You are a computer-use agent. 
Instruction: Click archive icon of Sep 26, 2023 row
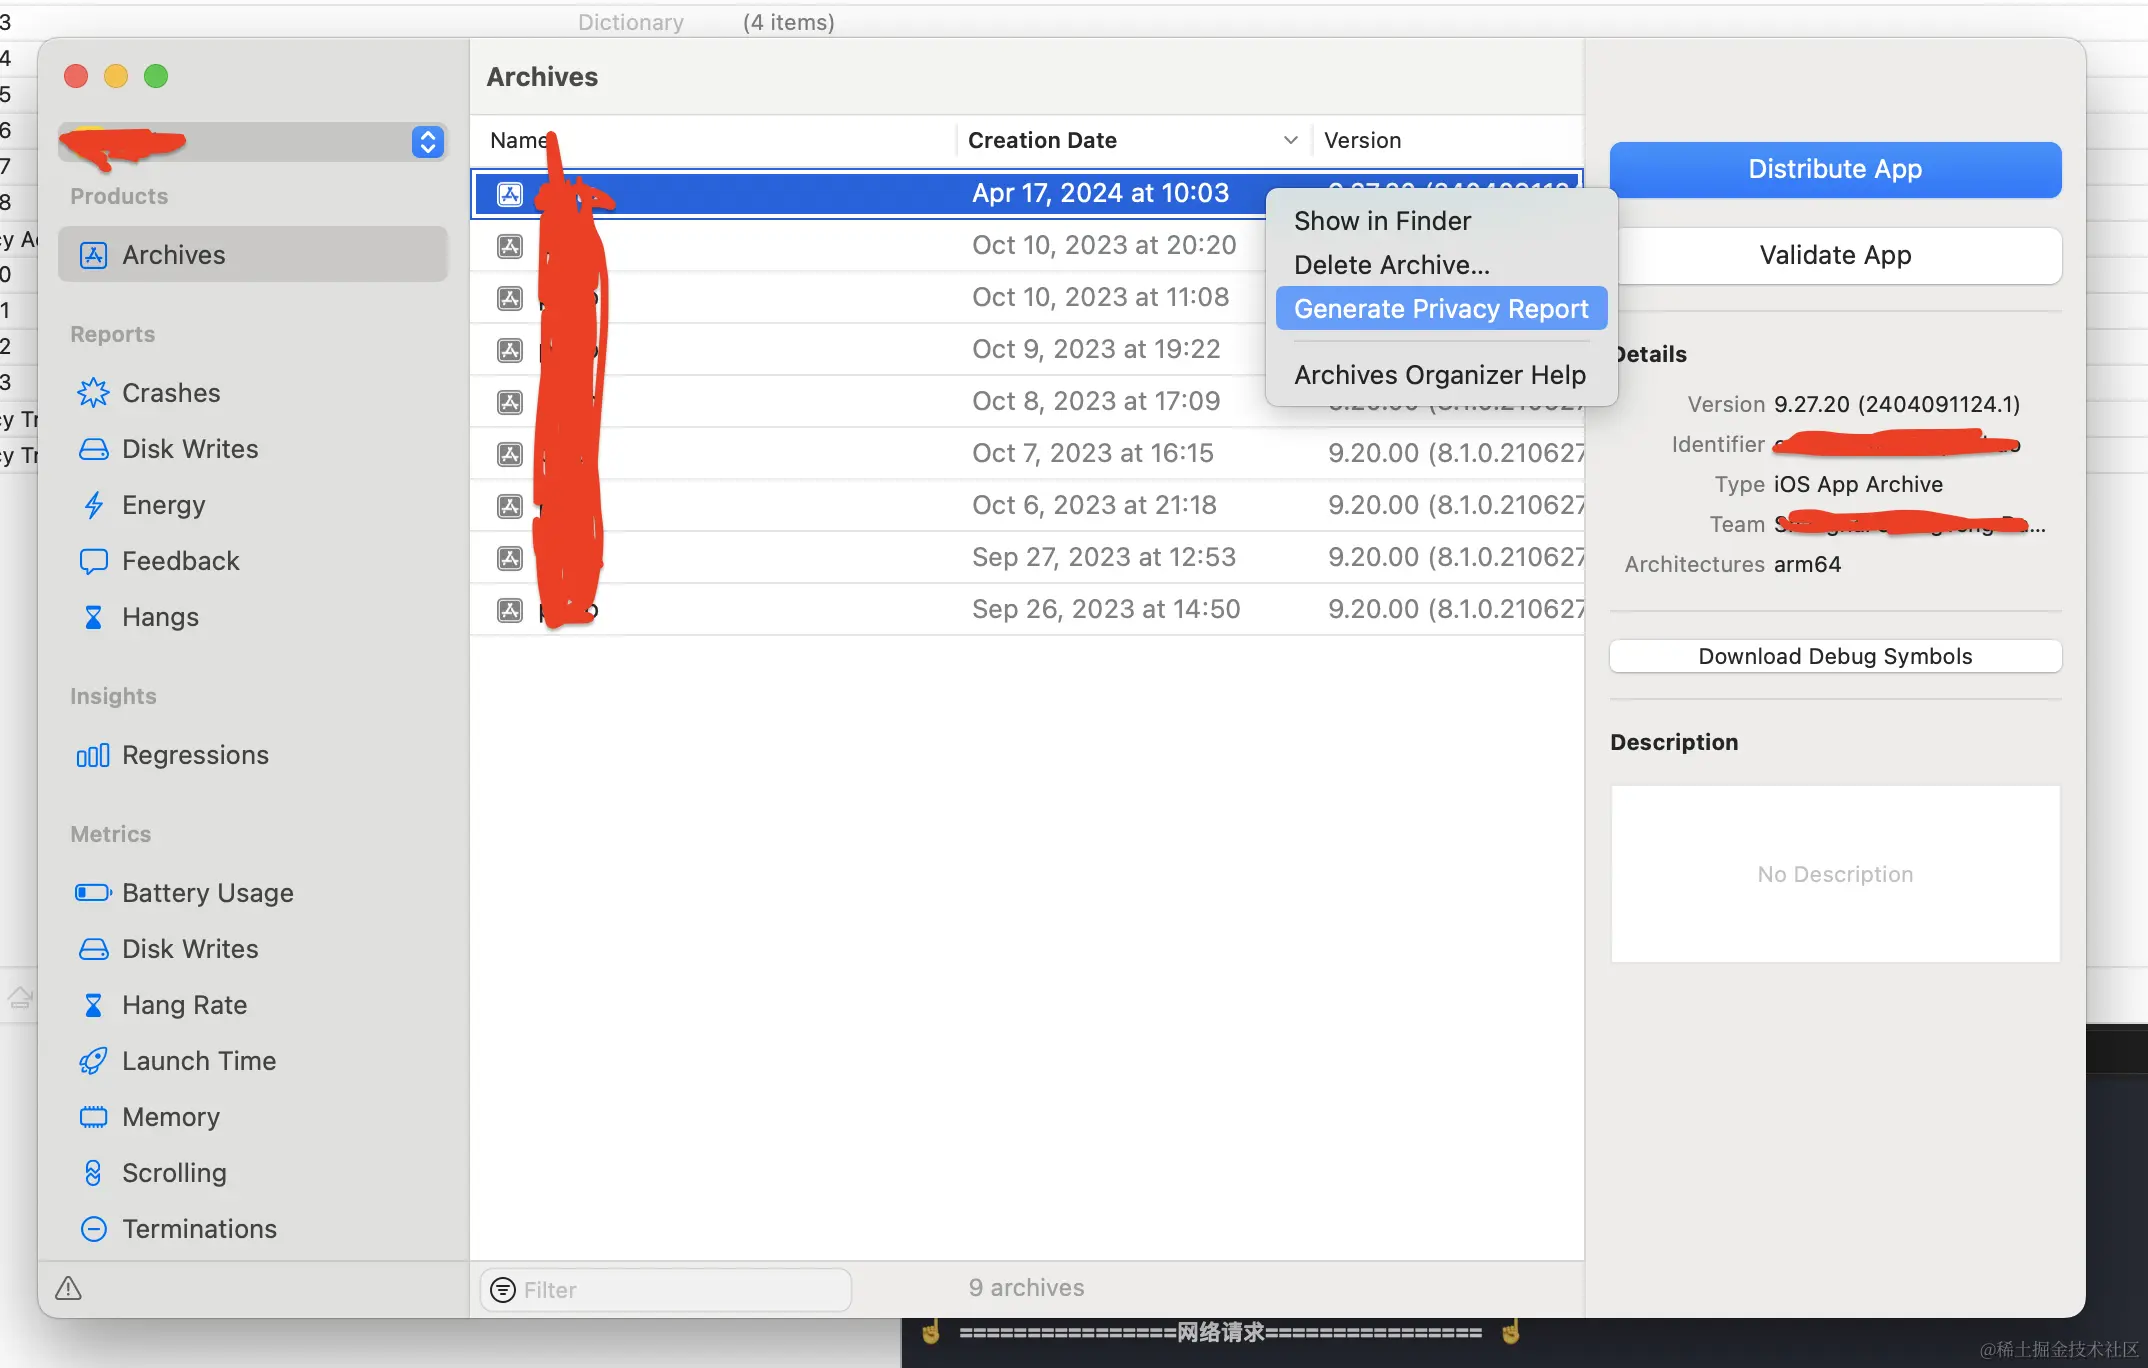click(x=510, y=610)
